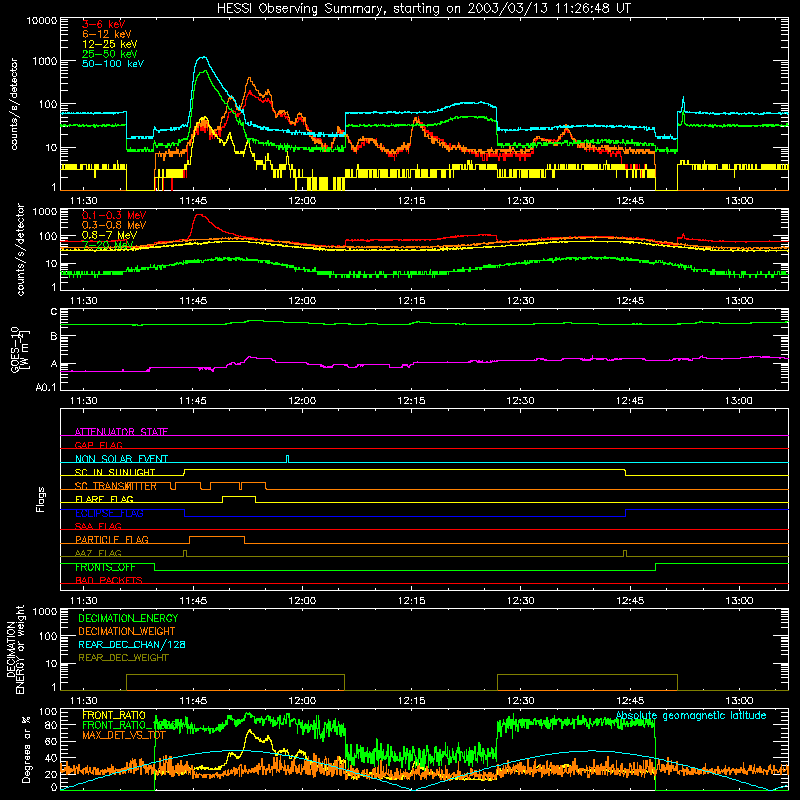Select the GAP_FLAG label
Image resolution: width=800 pixels, height=800 pixels.
pos(98,445)
